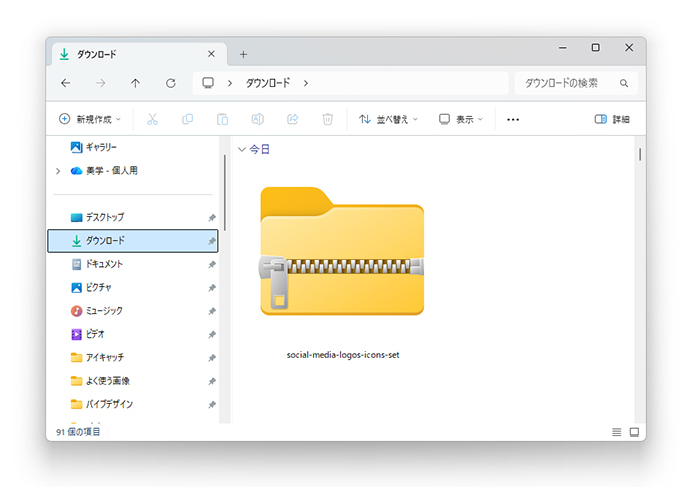Click the social-media-logos-icons-set file name
The image size is (700, 487).
pos(343,355)
